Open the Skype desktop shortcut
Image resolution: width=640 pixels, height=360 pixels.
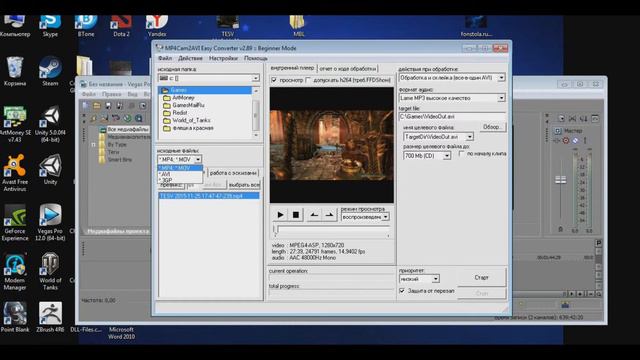pyautogui.click(x=50, y=26)
